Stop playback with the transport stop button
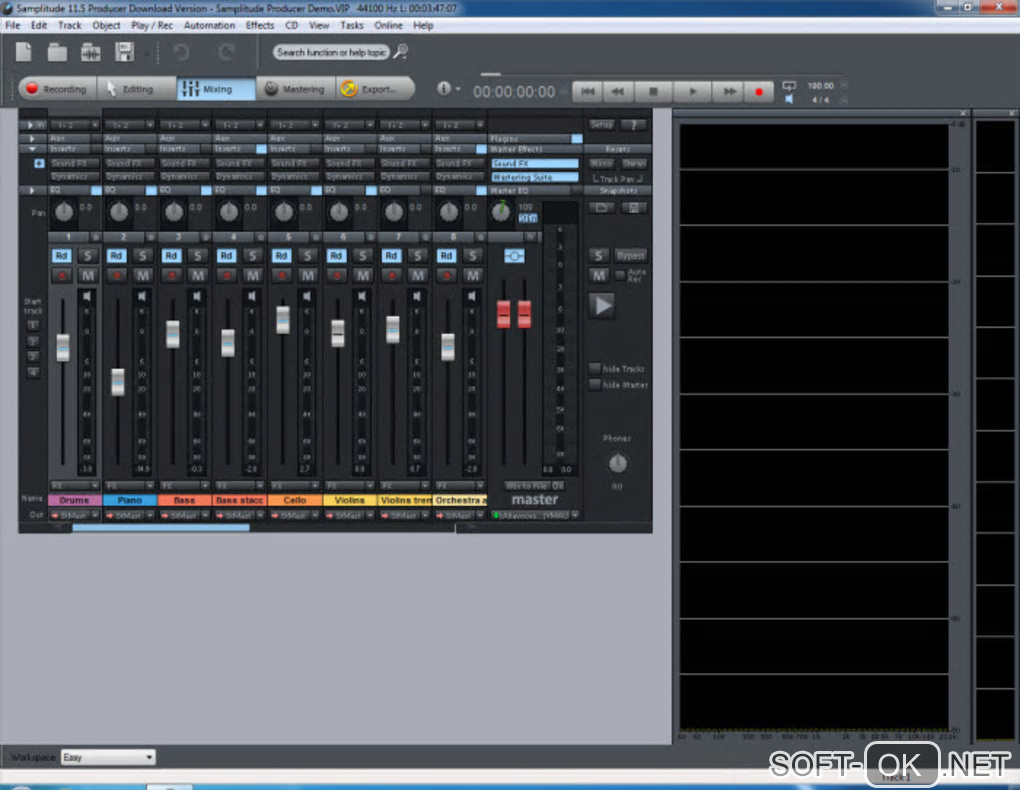Viewport: 1020px width, 790px height. click(x=654, y=92)
